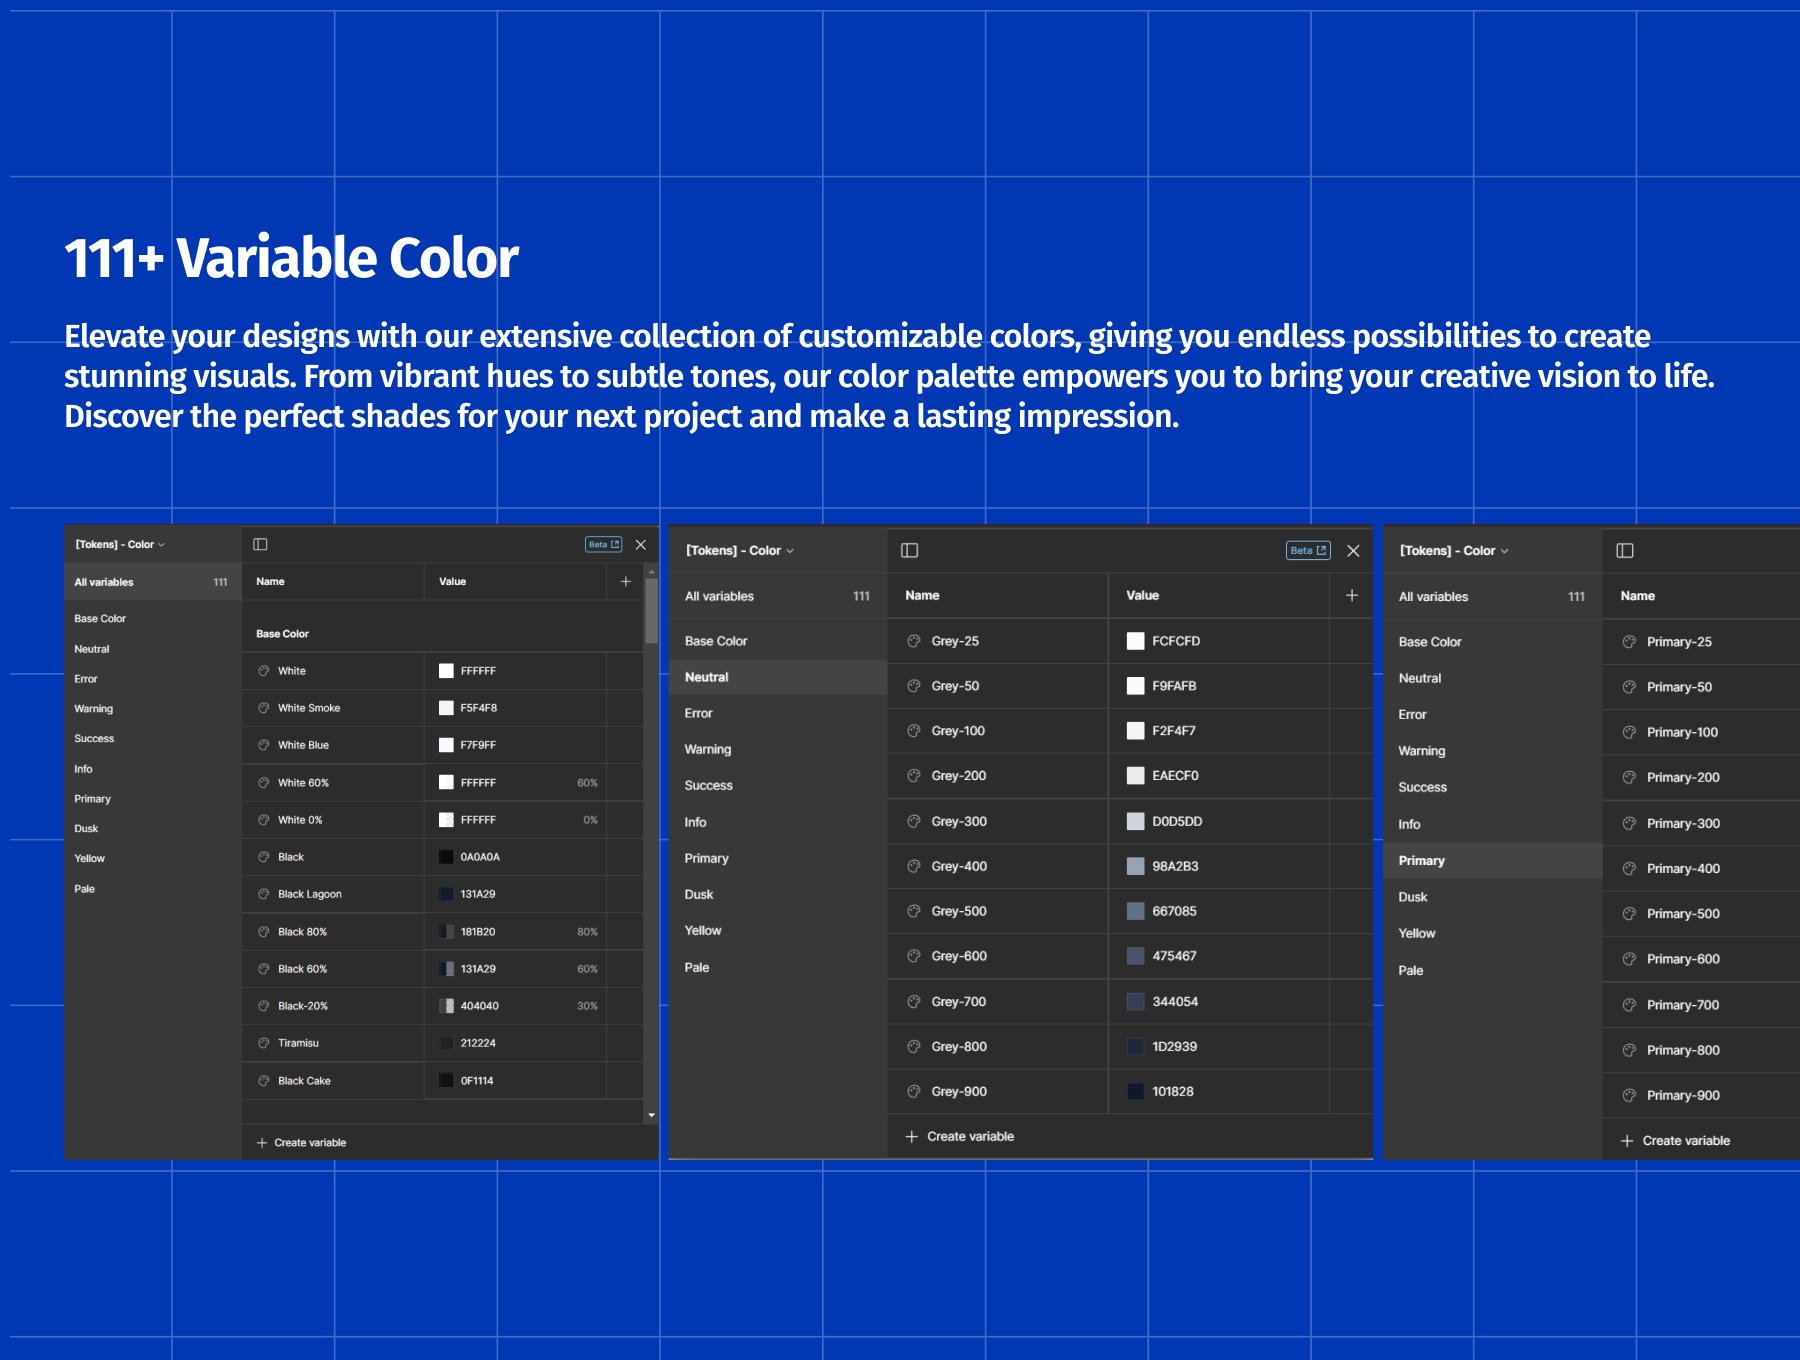Toggle sidebar icon in middle panel
Viewport: 1800px width, 1360px height.
(x=909, y=550)
